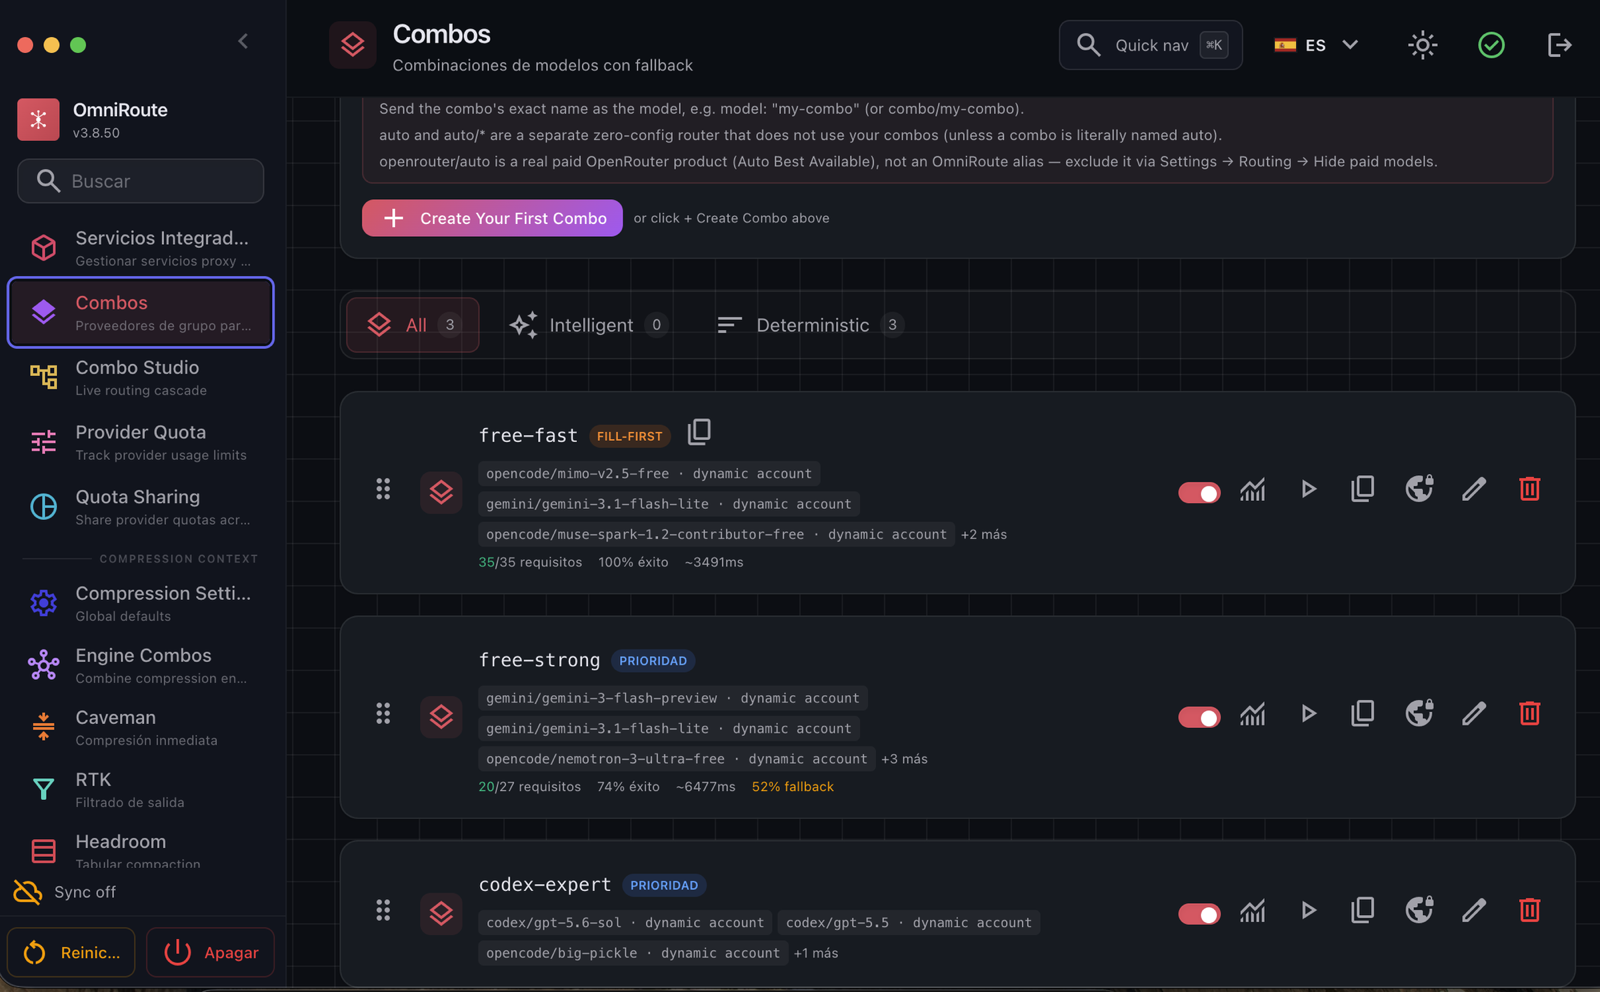
Task: Disable the free-fast combo toggle
Action: tap(1199, 492)
